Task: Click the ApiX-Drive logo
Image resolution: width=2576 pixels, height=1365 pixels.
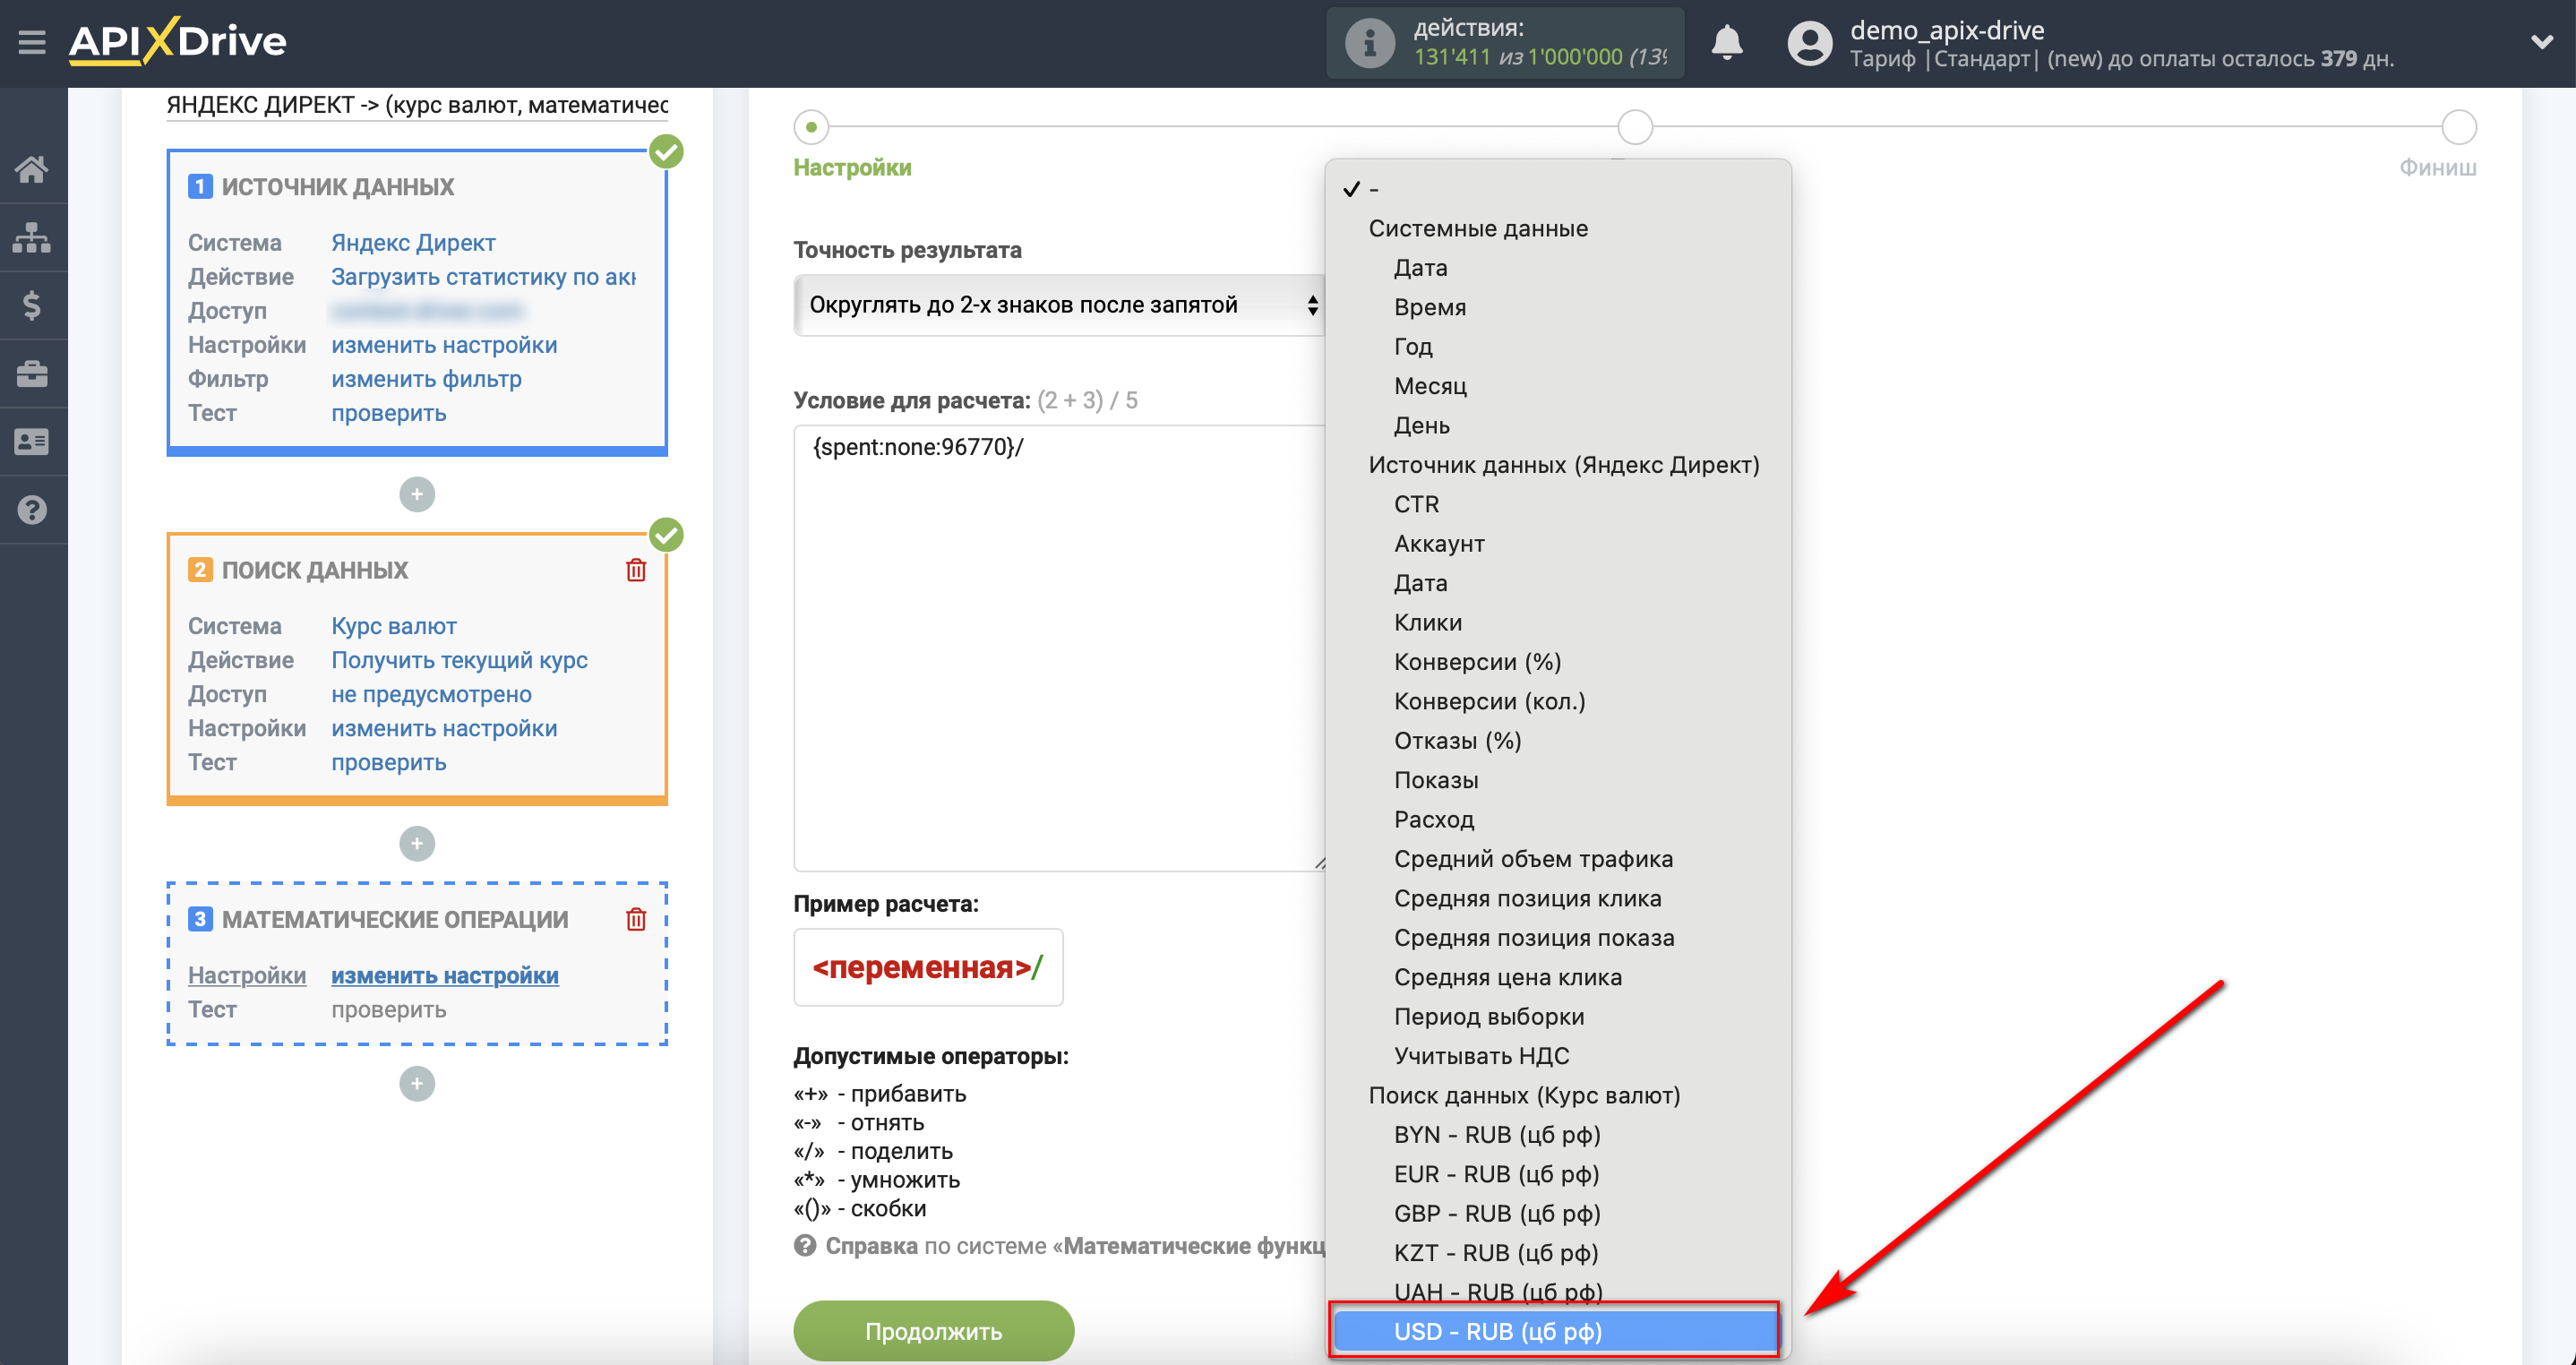Action: tap(177, 42)
